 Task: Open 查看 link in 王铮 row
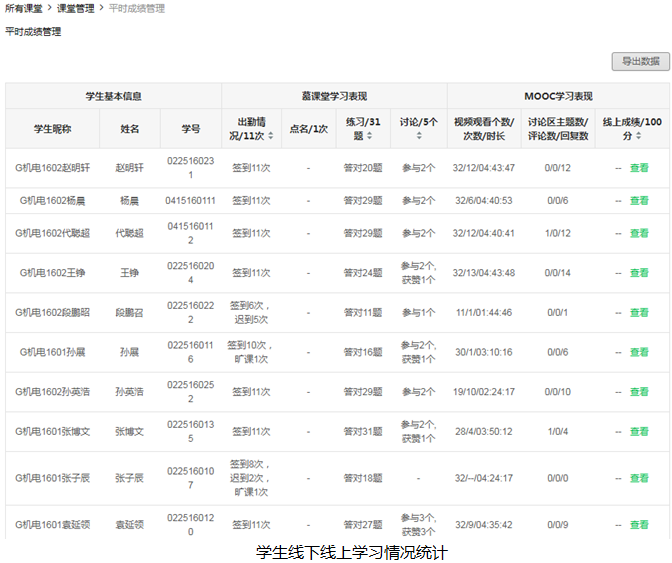(639, 273)
